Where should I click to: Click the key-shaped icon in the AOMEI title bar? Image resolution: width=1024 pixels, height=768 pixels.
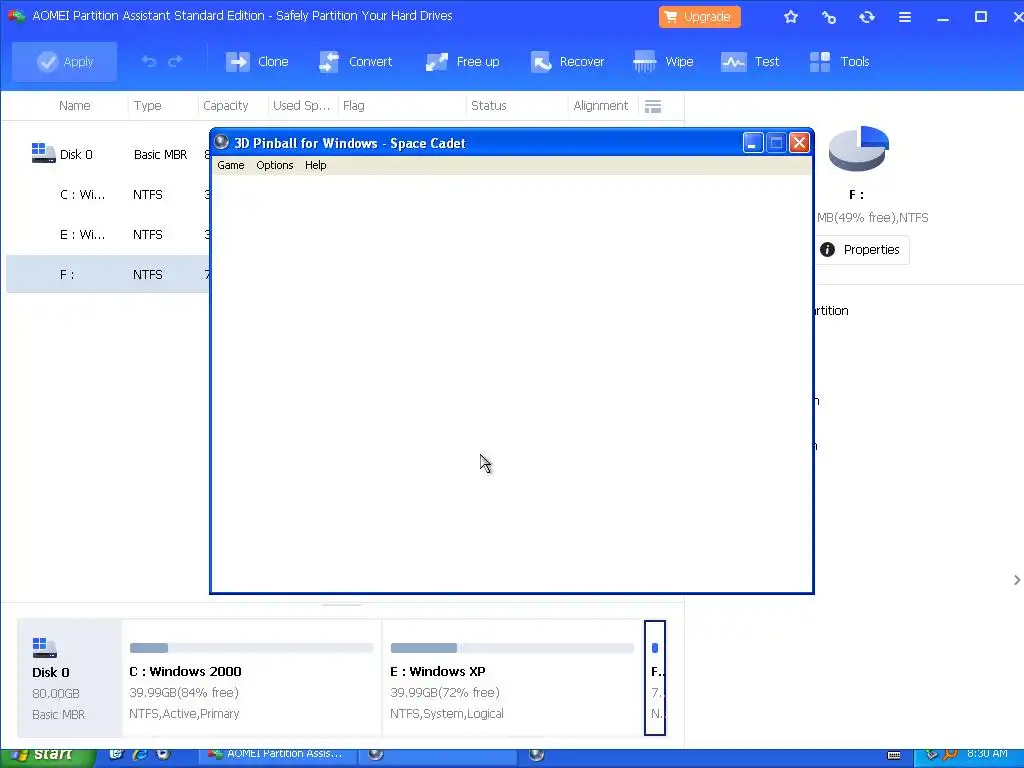[x=829, y=17]
